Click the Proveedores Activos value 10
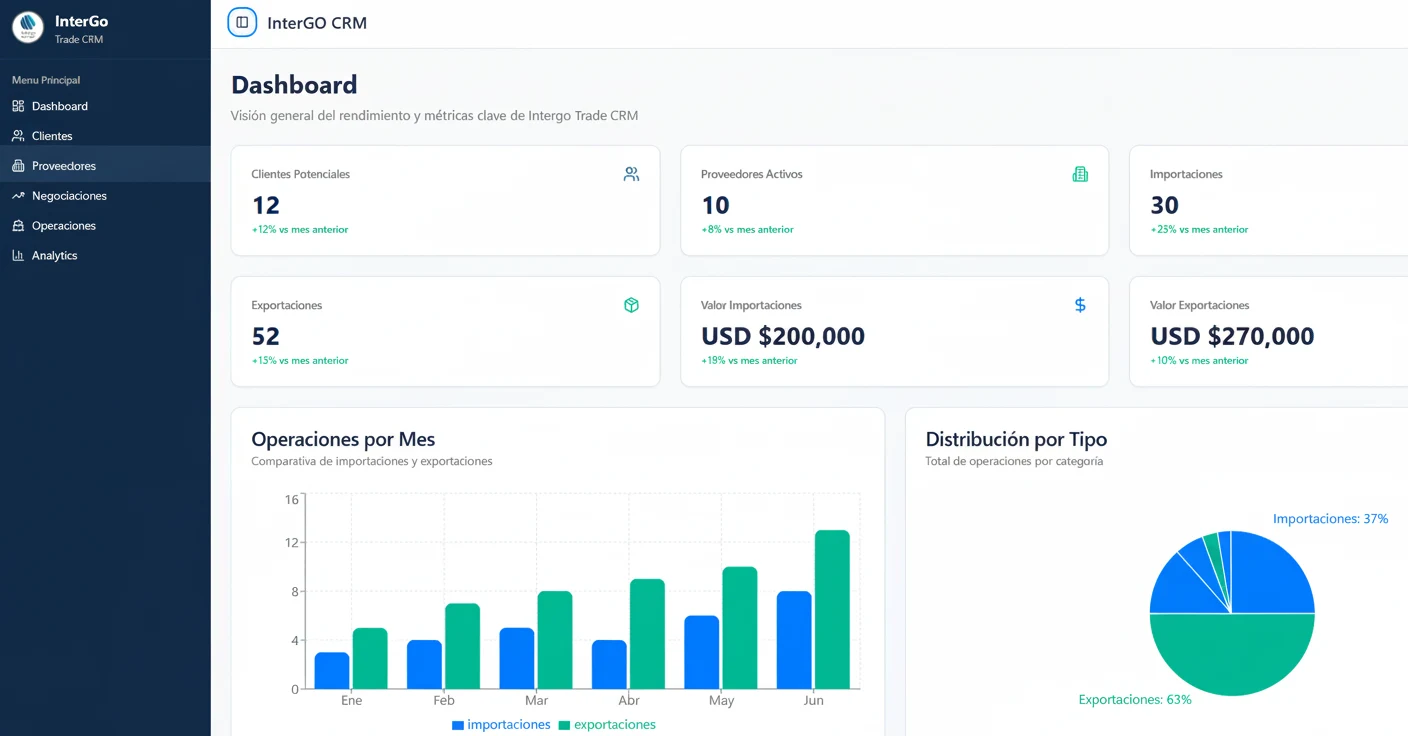Viewport: 1408px width, 736px height. (715, 205)
